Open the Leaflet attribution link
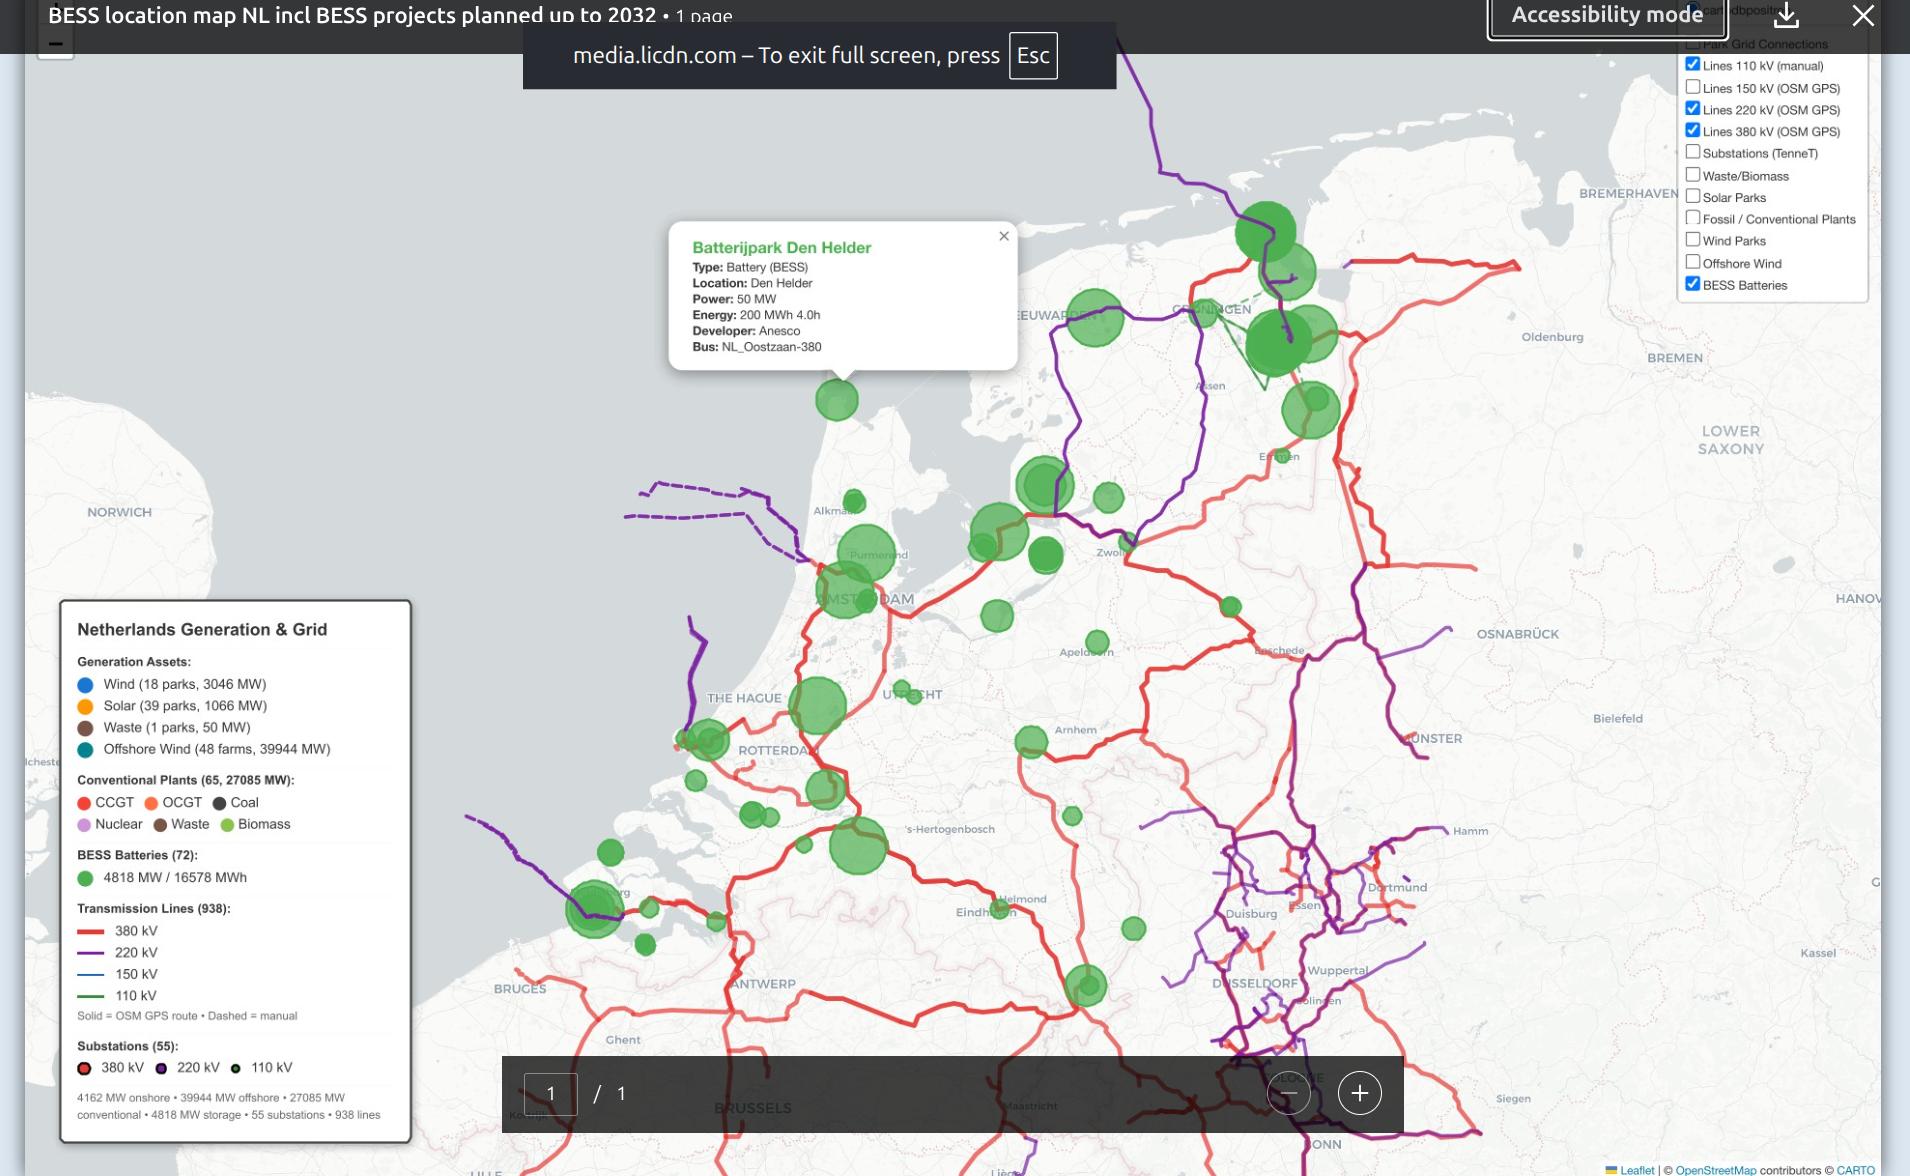This screenshot has width=1910, height=1176. point(1637,1170)
